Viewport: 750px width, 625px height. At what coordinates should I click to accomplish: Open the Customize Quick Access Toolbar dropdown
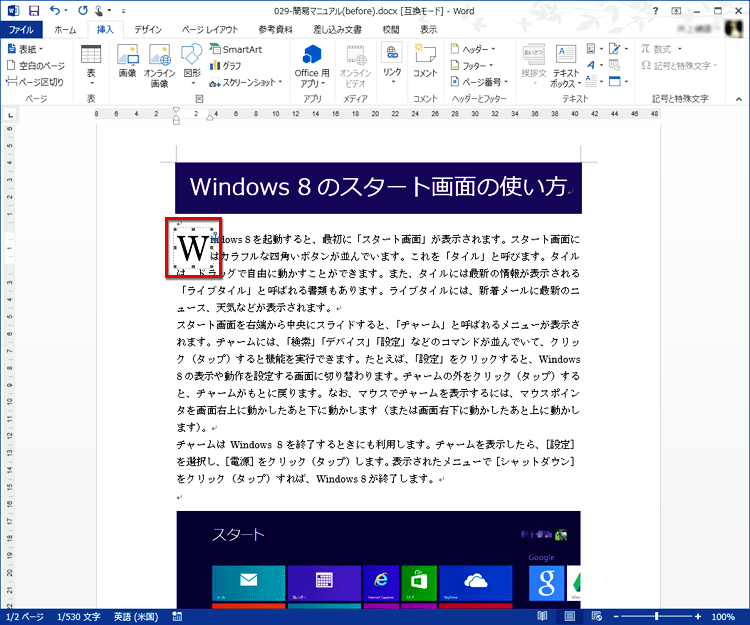[x=123, y=11]
